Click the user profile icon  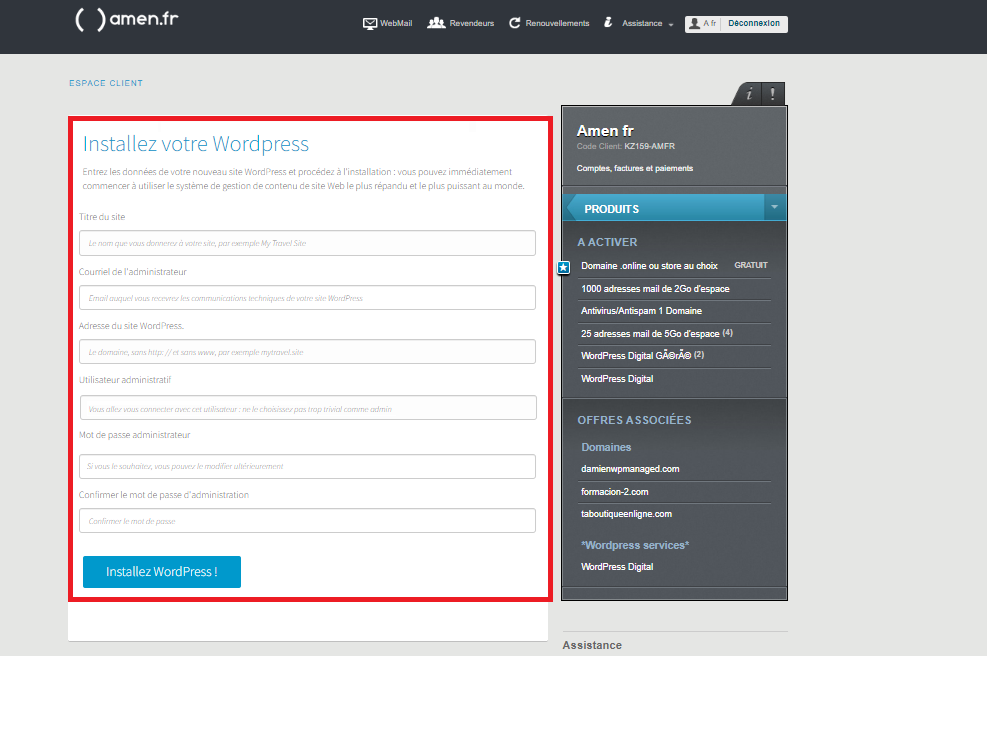[x=694, y=23]
